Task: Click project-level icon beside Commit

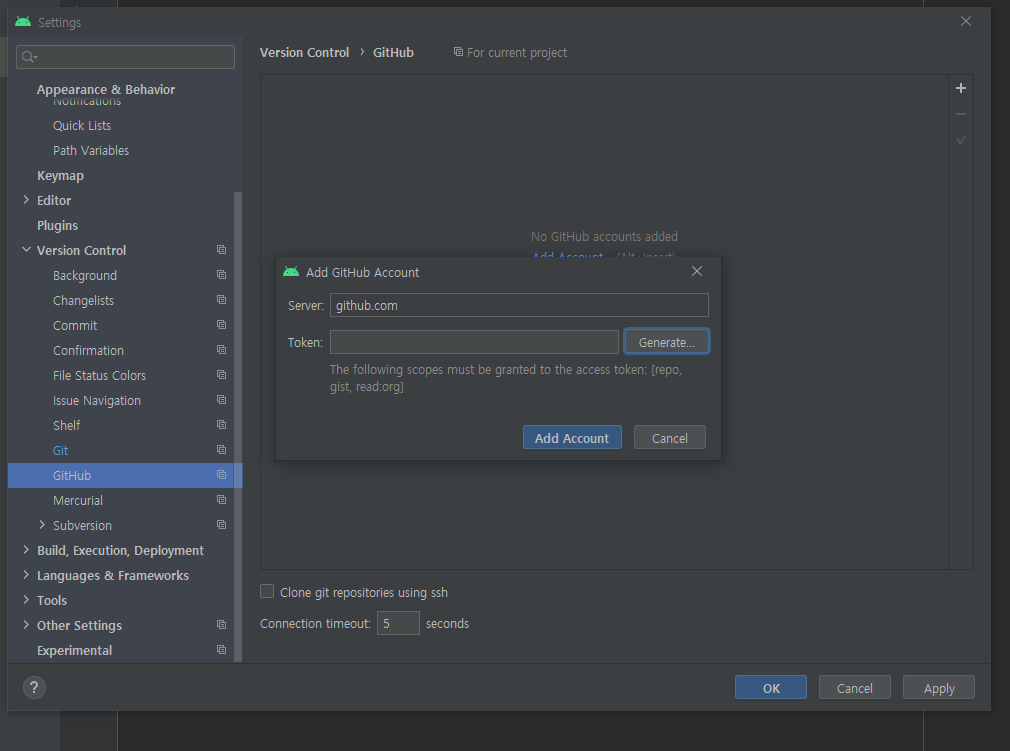Action: (221, 325)
